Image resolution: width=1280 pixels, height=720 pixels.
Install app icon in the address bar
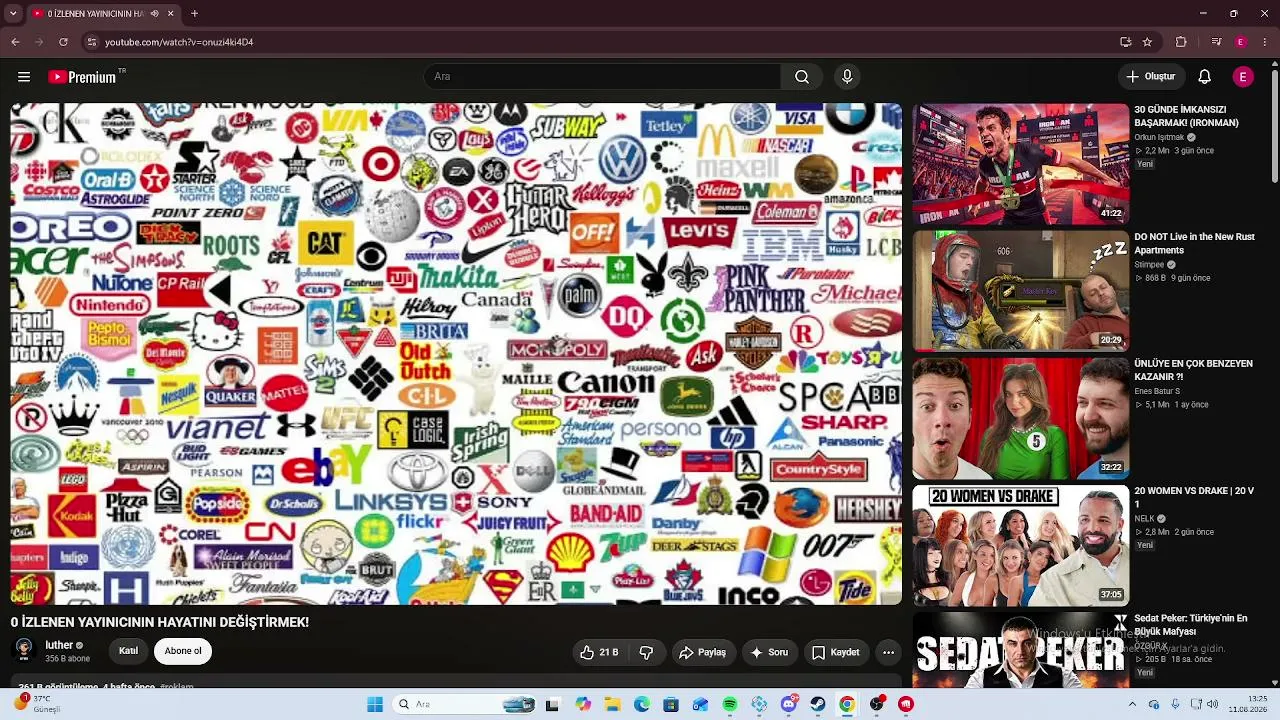tap(1125, 42)
